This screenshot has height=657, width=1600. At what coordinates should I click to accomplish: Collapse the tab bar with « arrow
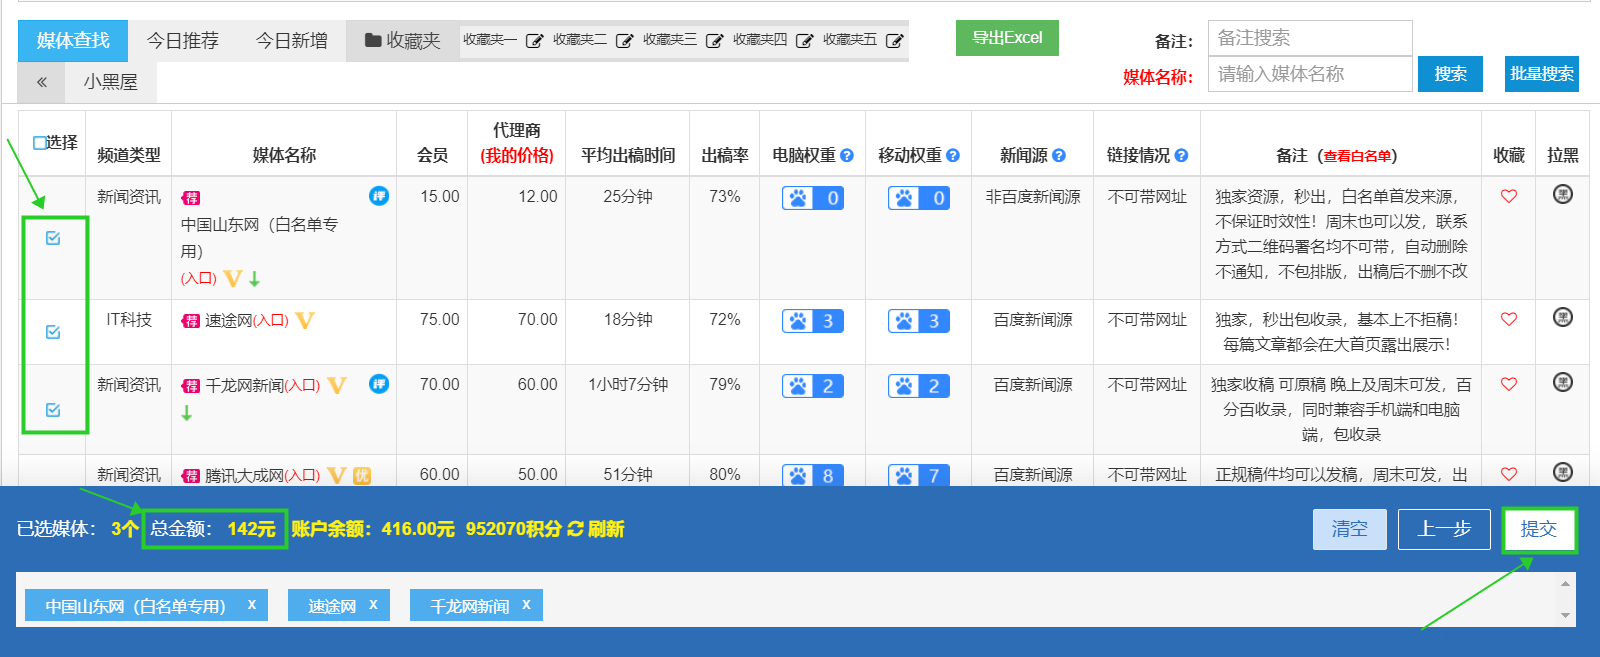tap(42, 82)
